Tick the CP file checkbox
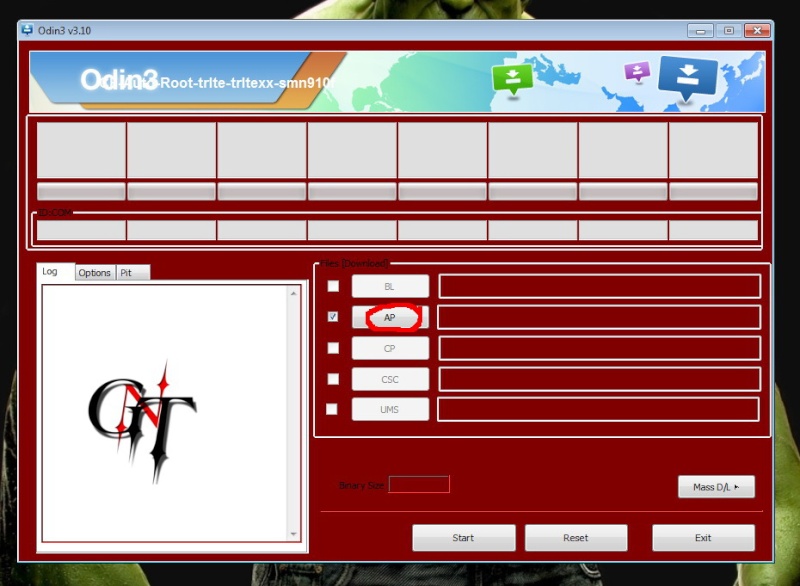 pos(333,348)
